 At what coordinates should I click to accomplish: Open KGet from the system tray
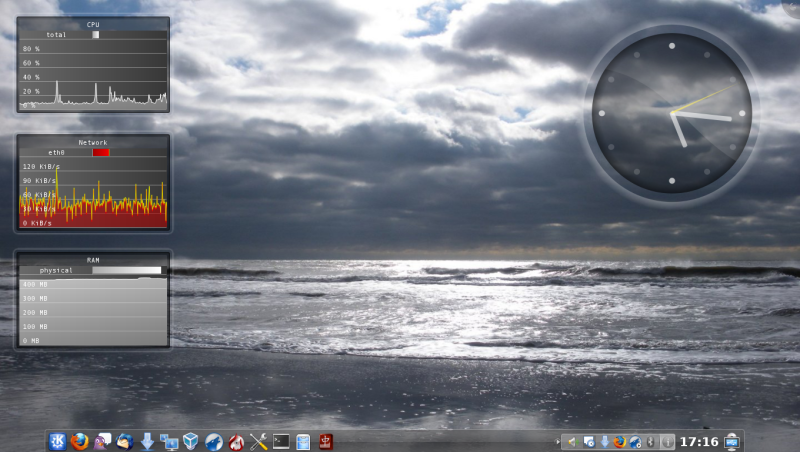[x=605, y=442]
